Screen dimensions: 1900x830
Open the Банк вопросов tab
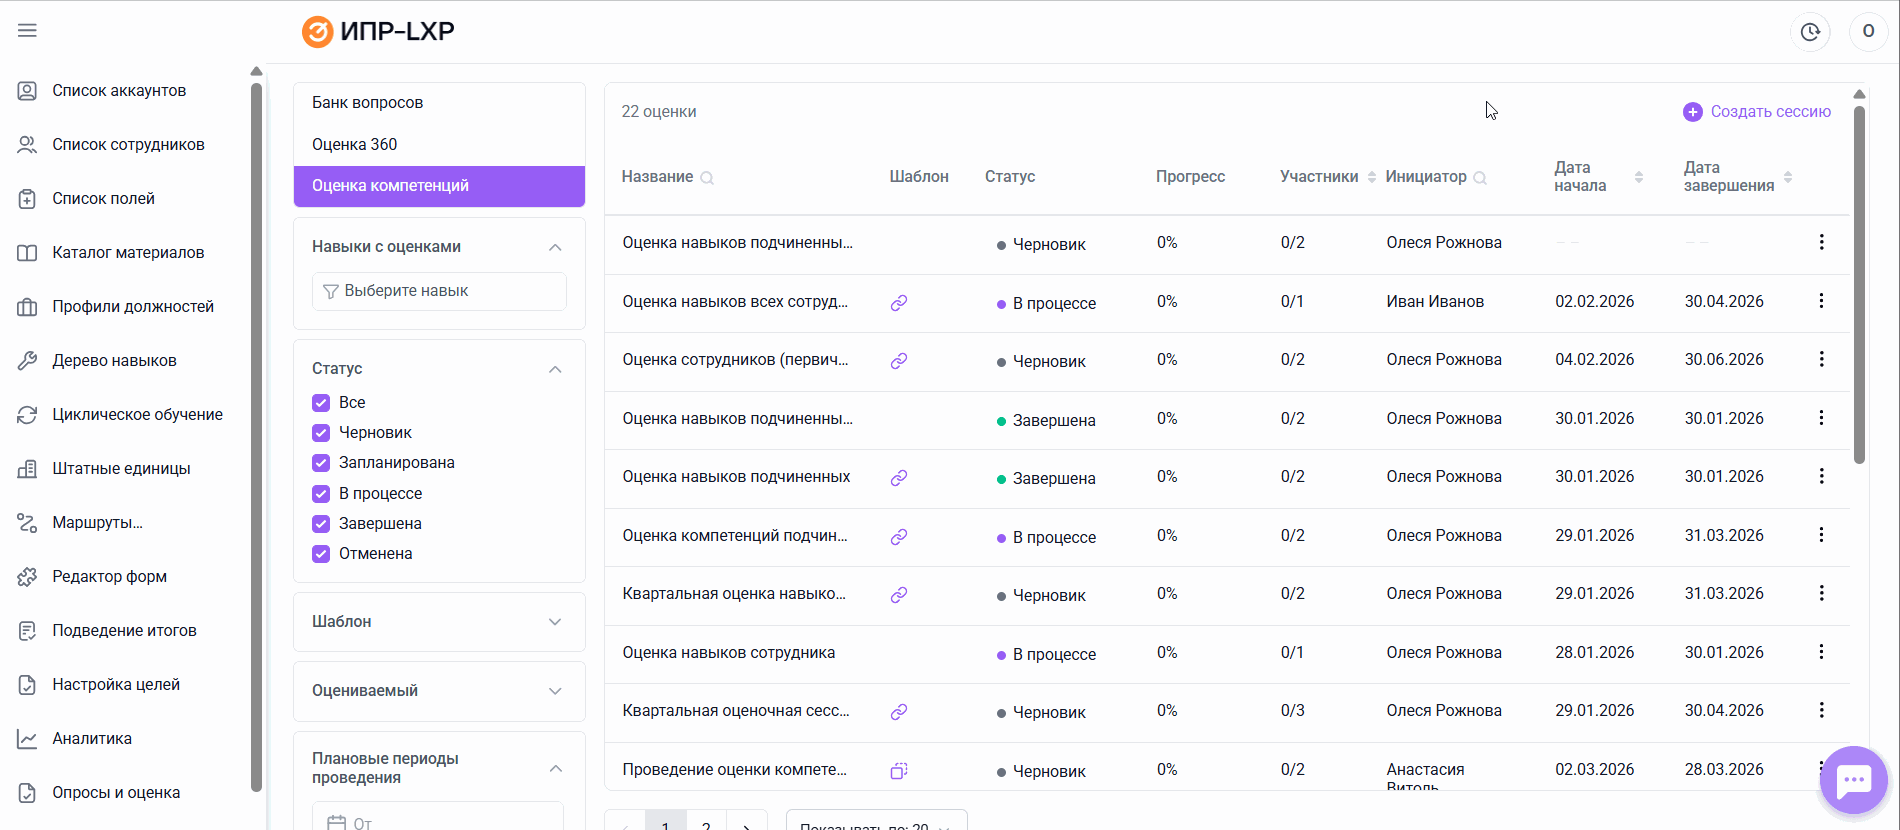pyautogui.click(x=367, y=103)
